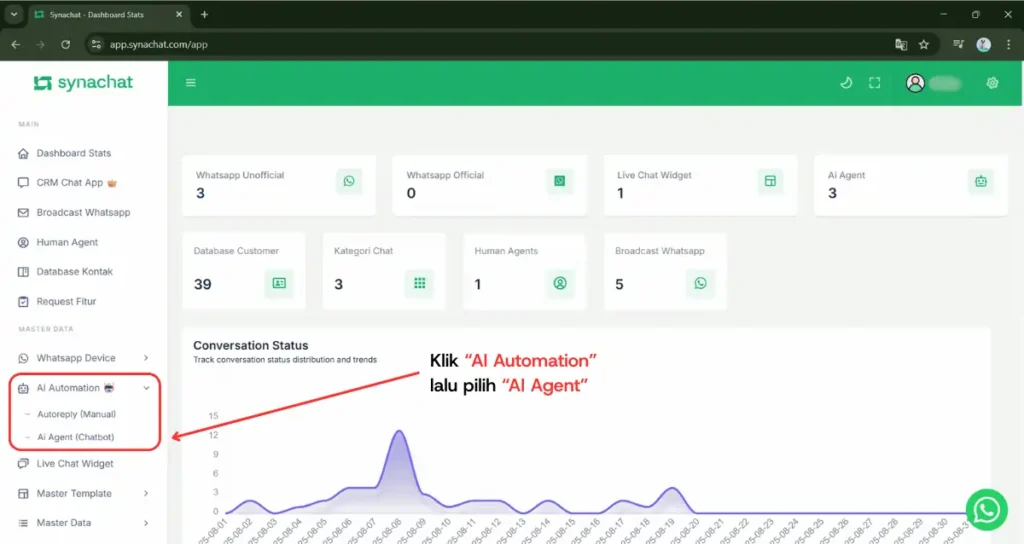Select Ai Agent (Chatbot) submenu item
1024x544 pixels.
click(76, 437)
